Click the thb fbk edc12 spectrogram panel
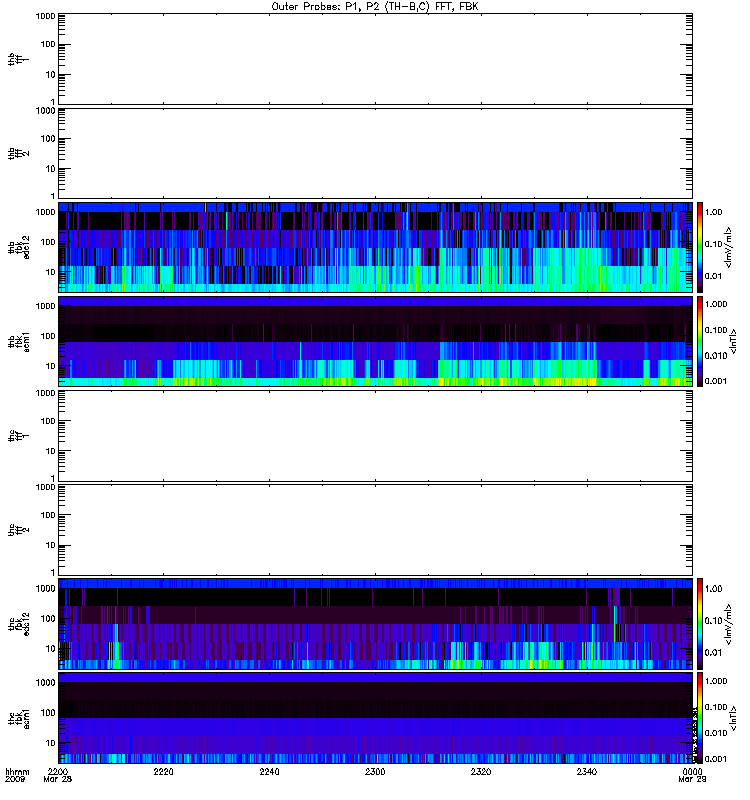Image resolution: width=750 pixels, height=800 pixels. point(376,247)
